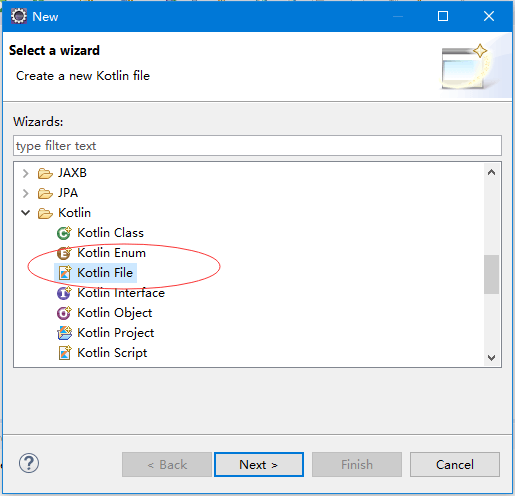Select the Kotlin Project label
The image size is (515, 496).
coord(116,333)
